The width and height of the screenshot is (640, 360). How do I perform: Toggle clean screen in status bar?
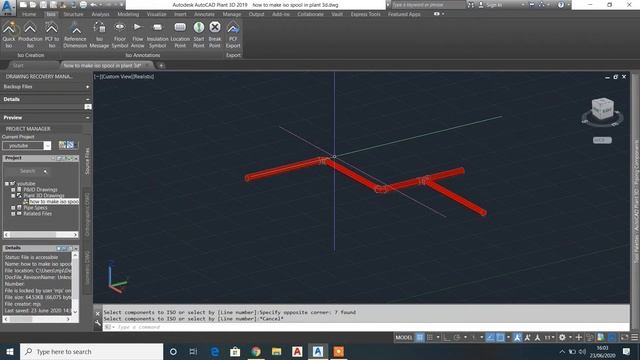point(624,337)
